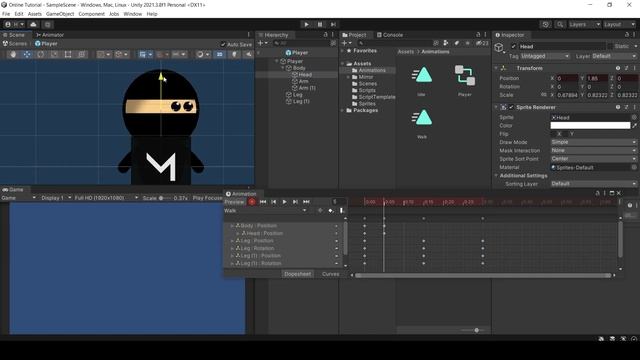Viewport: 640px width, 360px height.
Task: Switch to the Dopesheet view
Action: click(x=298, y=274)
